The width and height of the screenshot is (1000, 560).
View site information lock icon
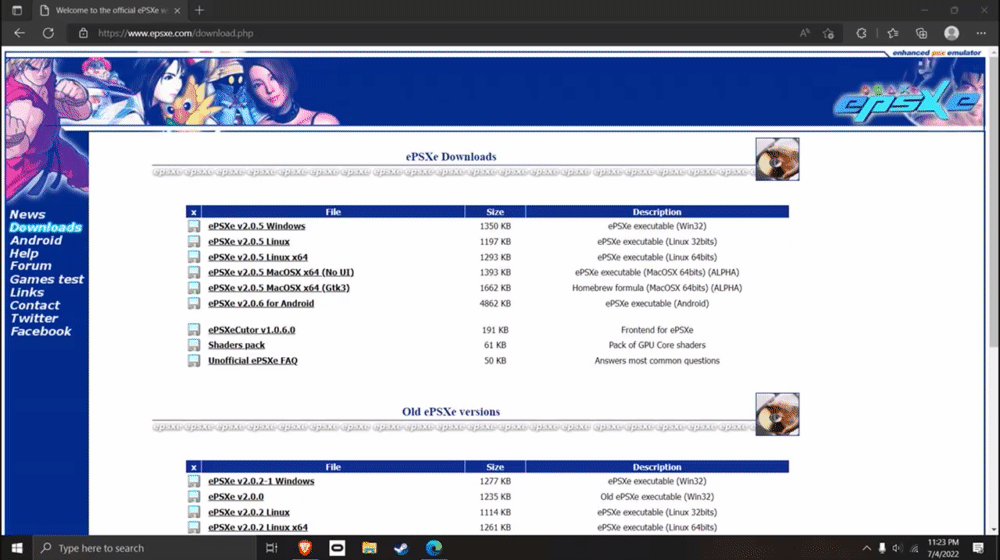tap(83, 33)
